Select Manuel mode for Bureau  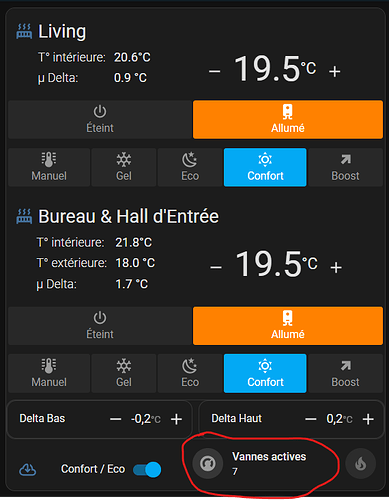(x=49, y=373)
